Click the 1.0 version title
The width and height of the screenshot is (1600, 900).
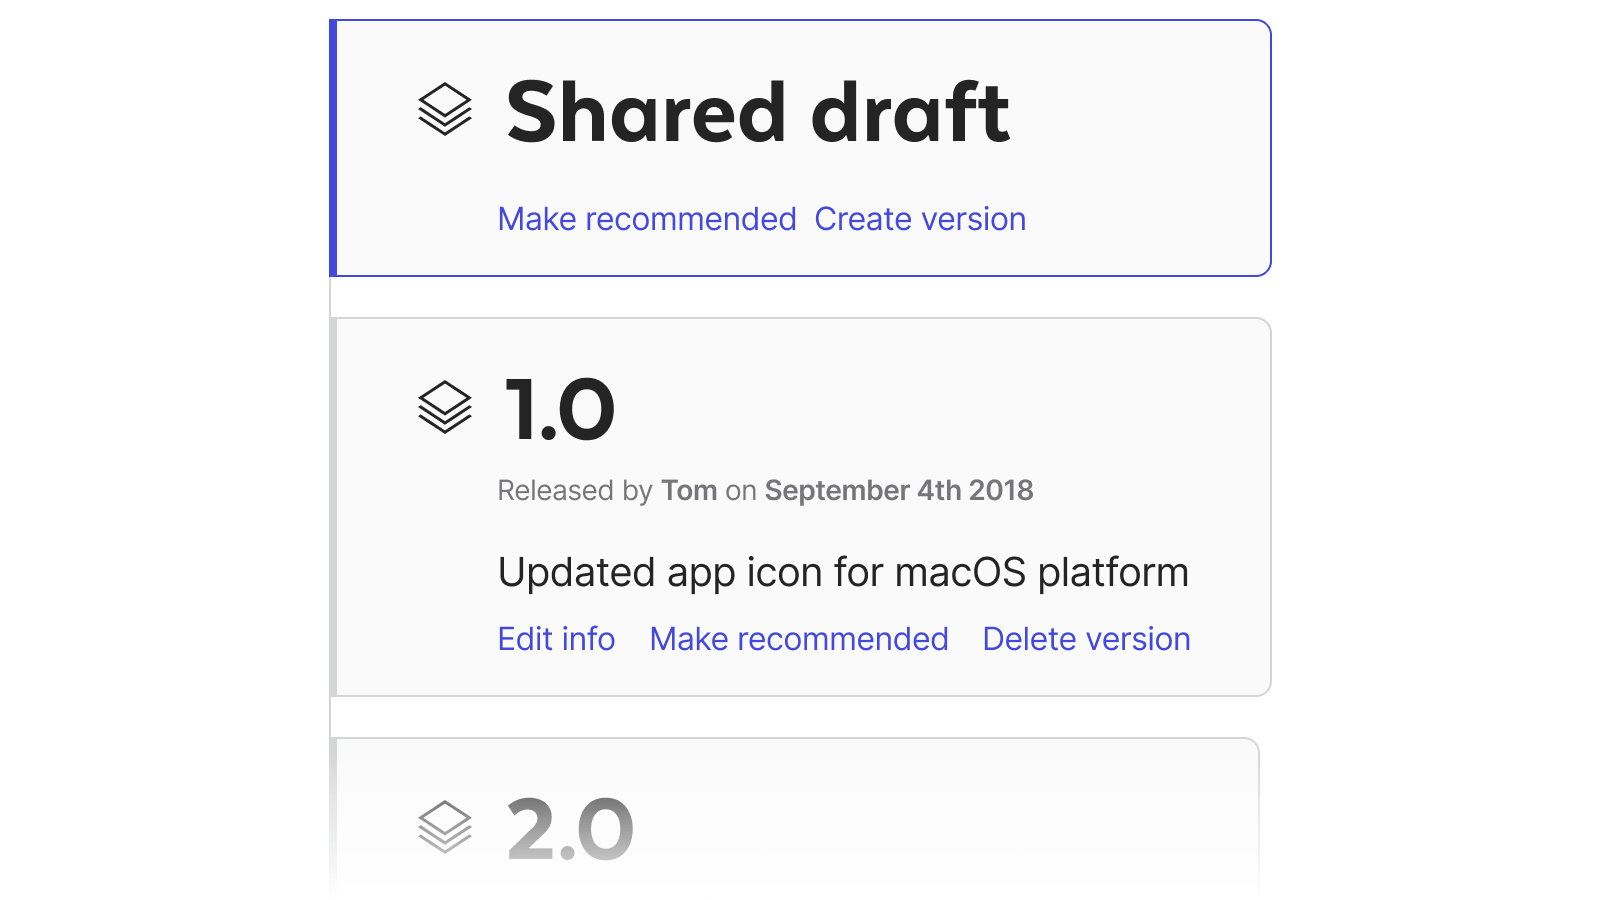coord(560,410)
